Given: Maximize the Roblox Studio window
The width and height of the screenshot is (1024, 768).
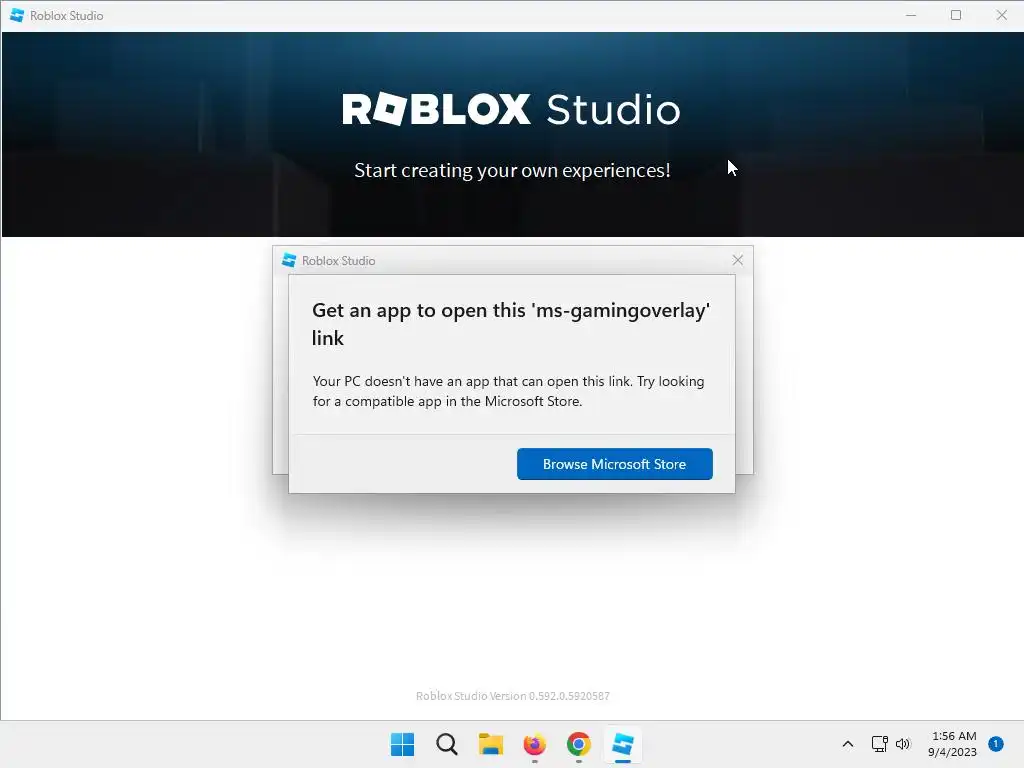Looking at the screenshot, I should tap(956, 15).
